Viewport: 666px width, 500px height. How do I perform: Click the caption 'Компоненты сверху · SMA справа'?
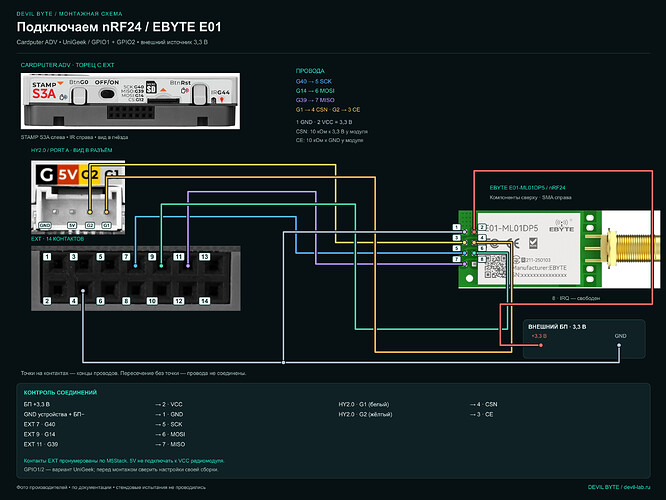pos(530,197)
